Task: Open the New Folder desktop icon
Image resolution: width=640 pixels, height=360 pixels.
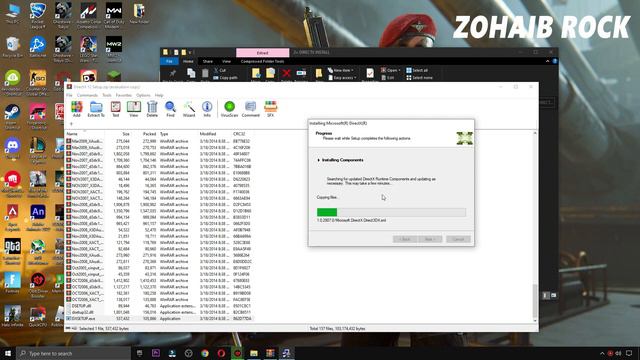Action: (139, 13)
